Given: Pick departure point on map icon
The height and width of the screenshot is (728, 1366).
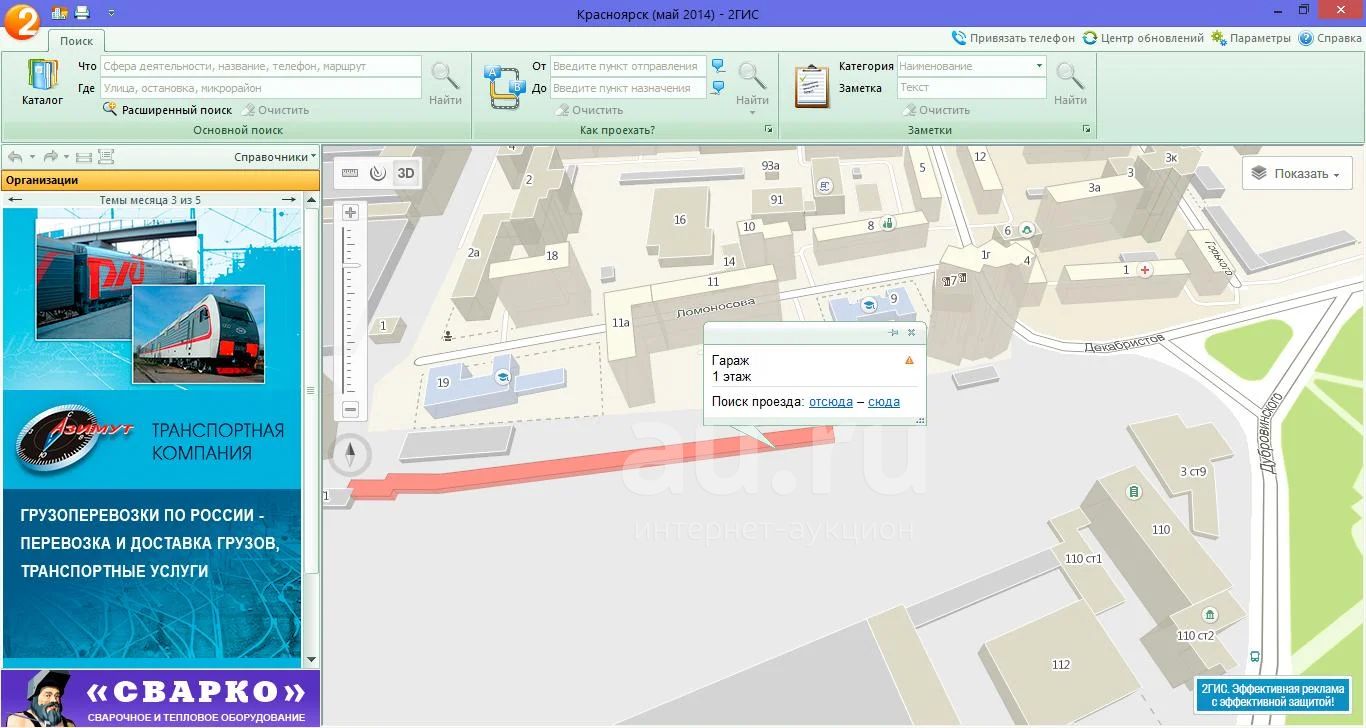Looking at the screenshot, I should pos(718,66).
